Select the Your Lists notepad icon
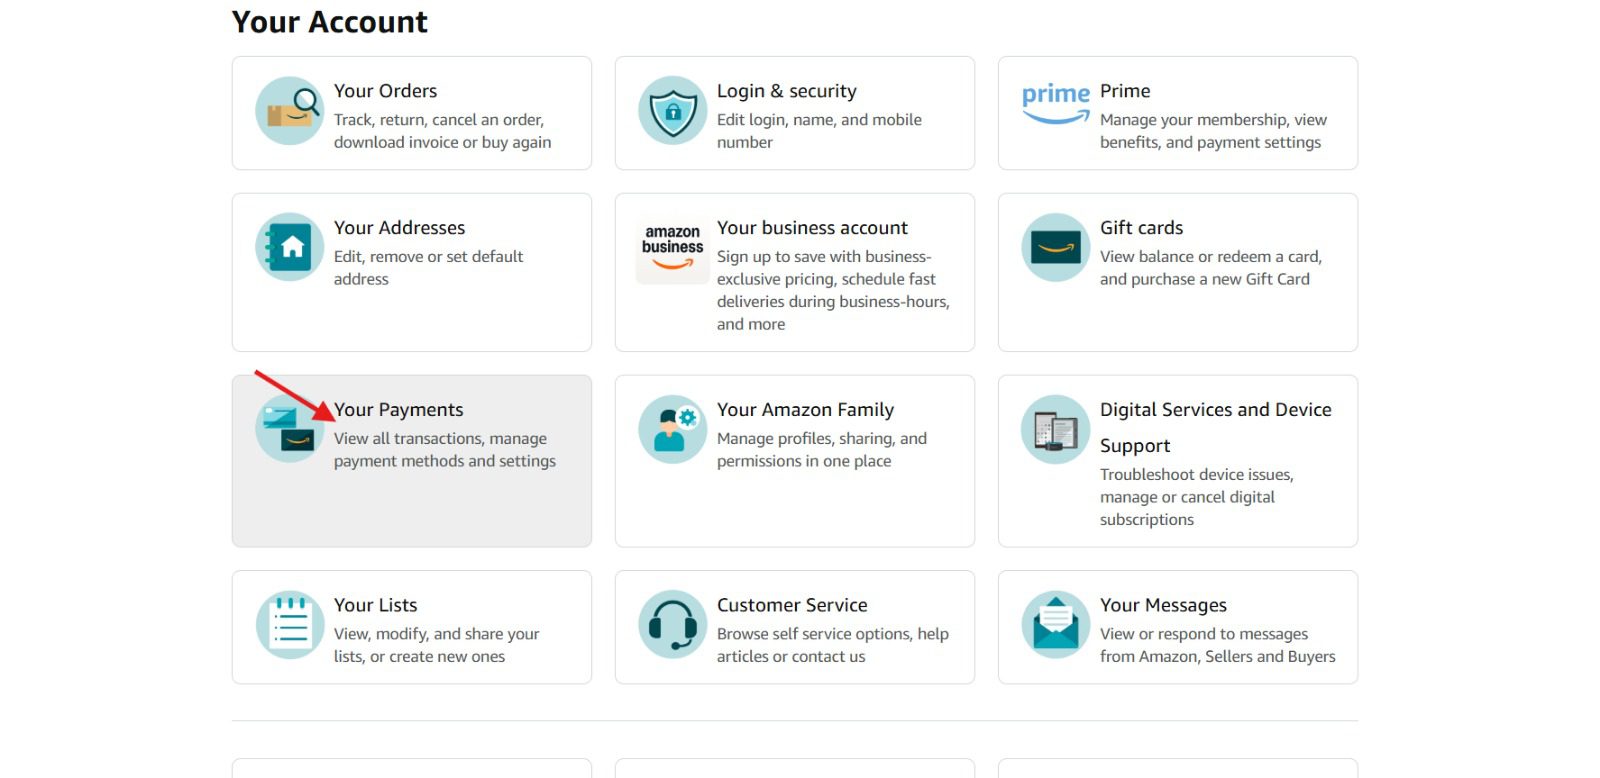 tap(289, 624)
